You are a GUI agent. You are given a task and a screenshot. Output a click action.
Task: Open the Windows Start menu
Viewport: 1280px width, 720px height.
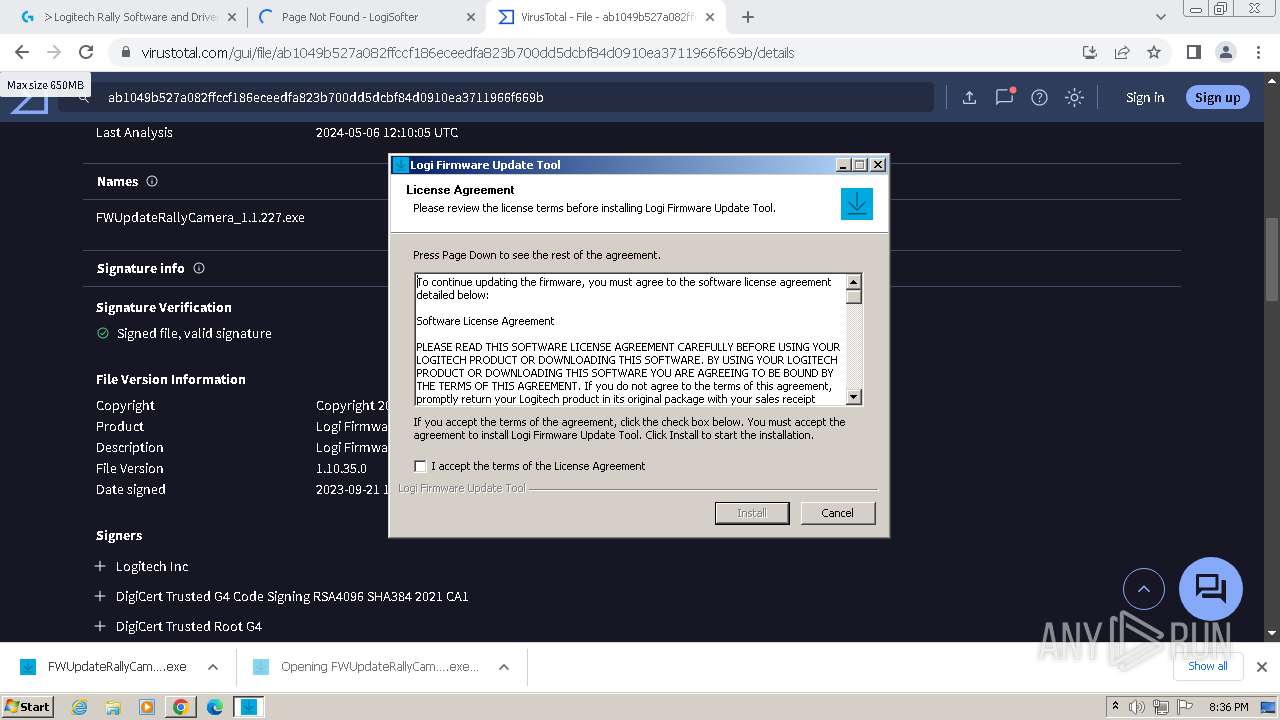(27, 706)
